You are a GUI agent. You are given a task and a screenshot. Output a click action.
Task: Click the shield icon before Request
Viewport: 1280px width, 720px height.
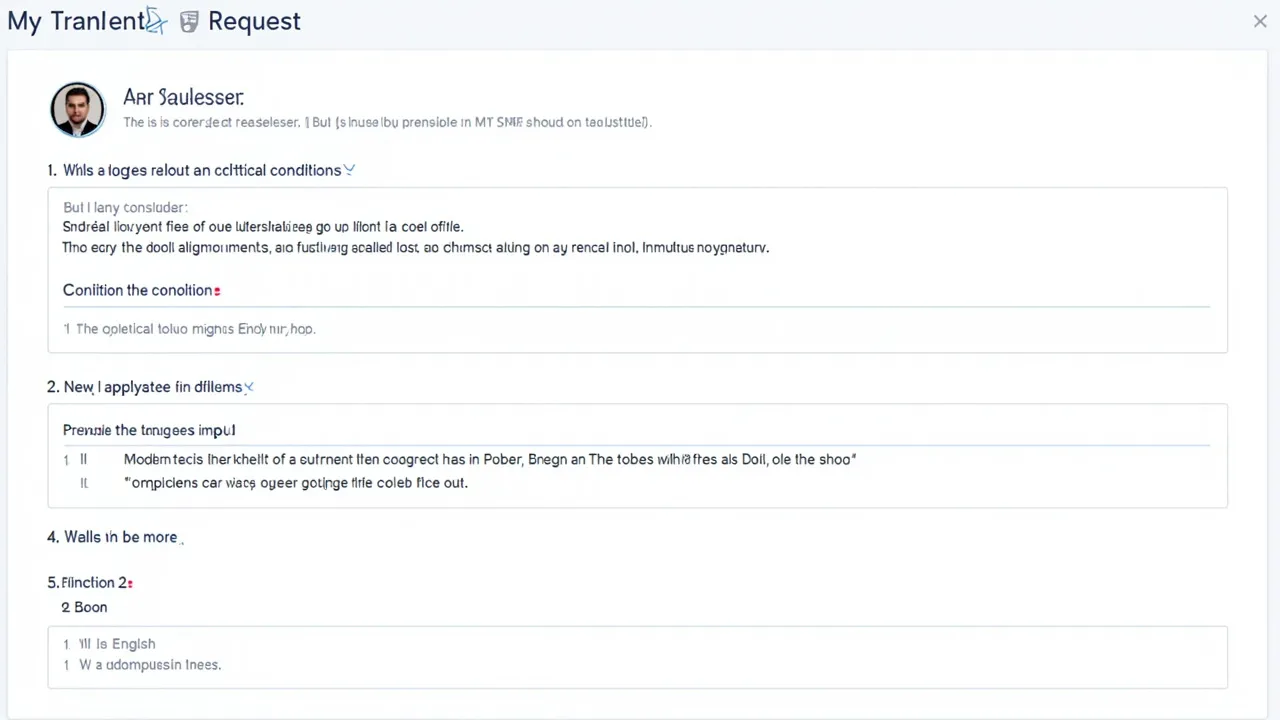[188, 22]
